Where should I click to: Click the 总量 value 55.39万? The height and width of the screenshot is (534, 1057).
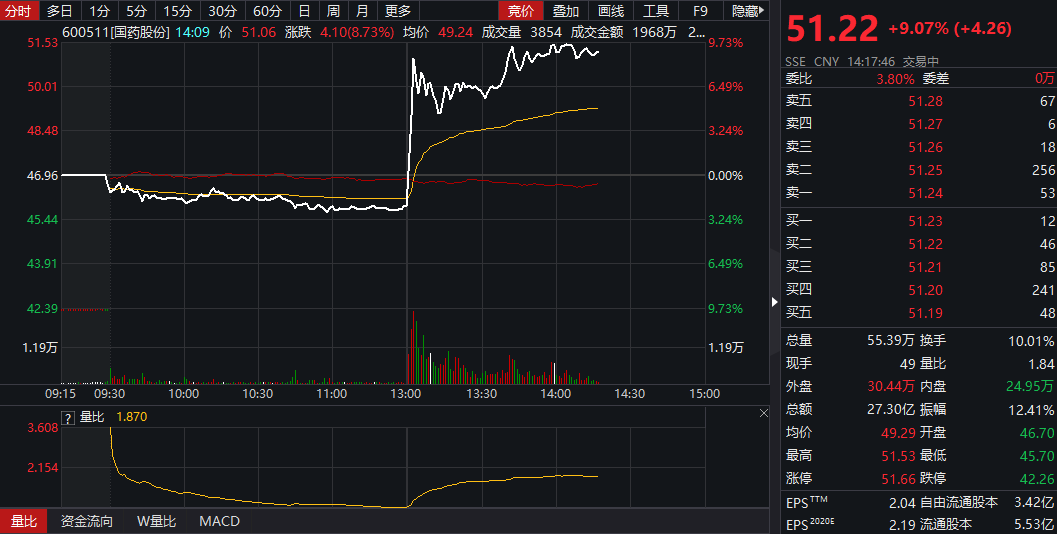890,340
